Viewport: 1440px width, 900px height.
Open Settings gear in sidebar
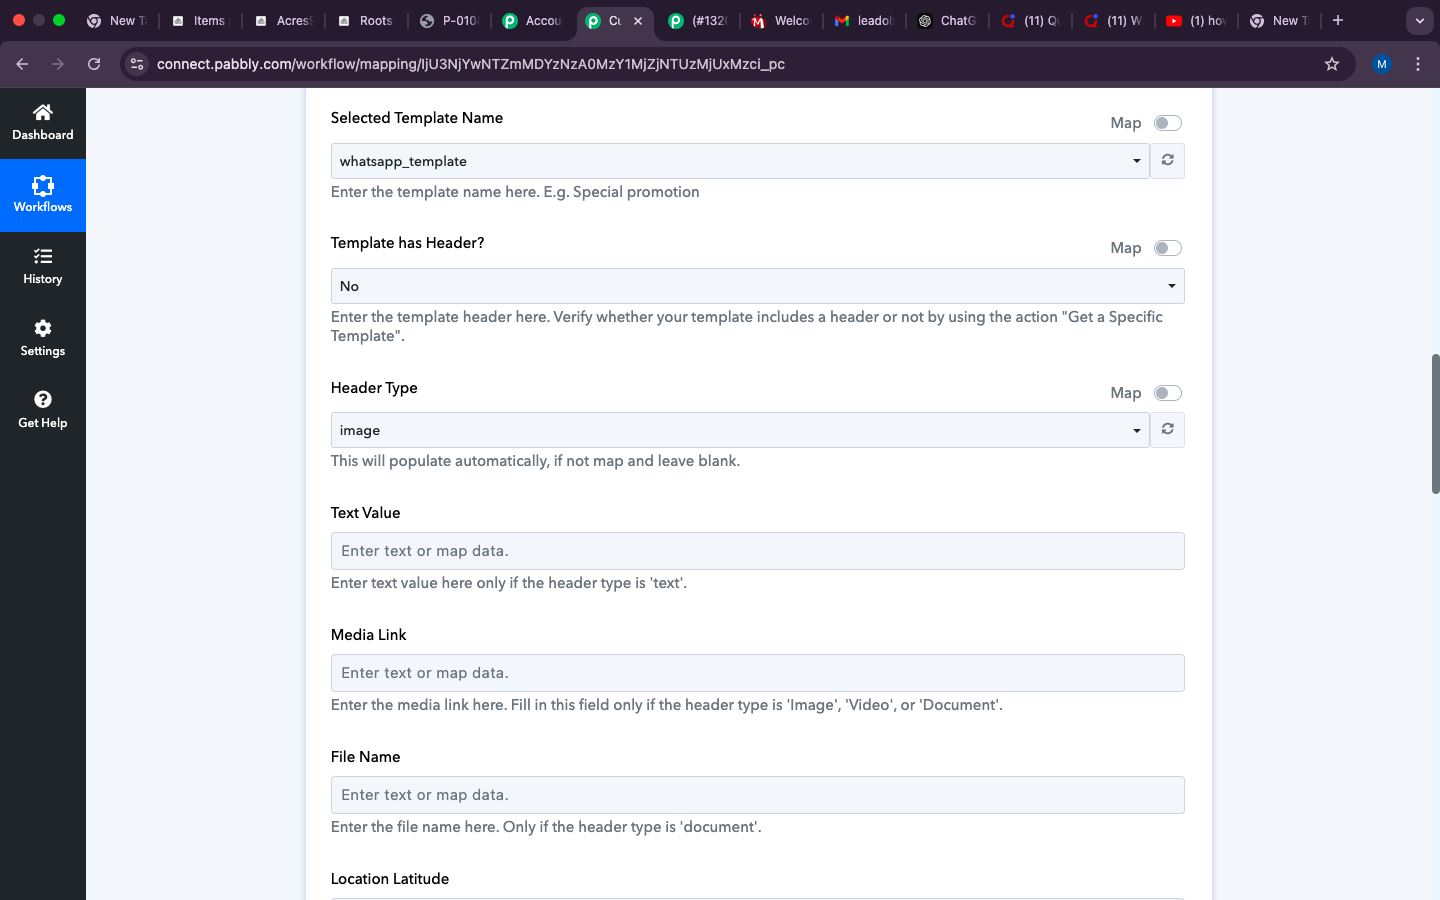[x=42, y=329]
